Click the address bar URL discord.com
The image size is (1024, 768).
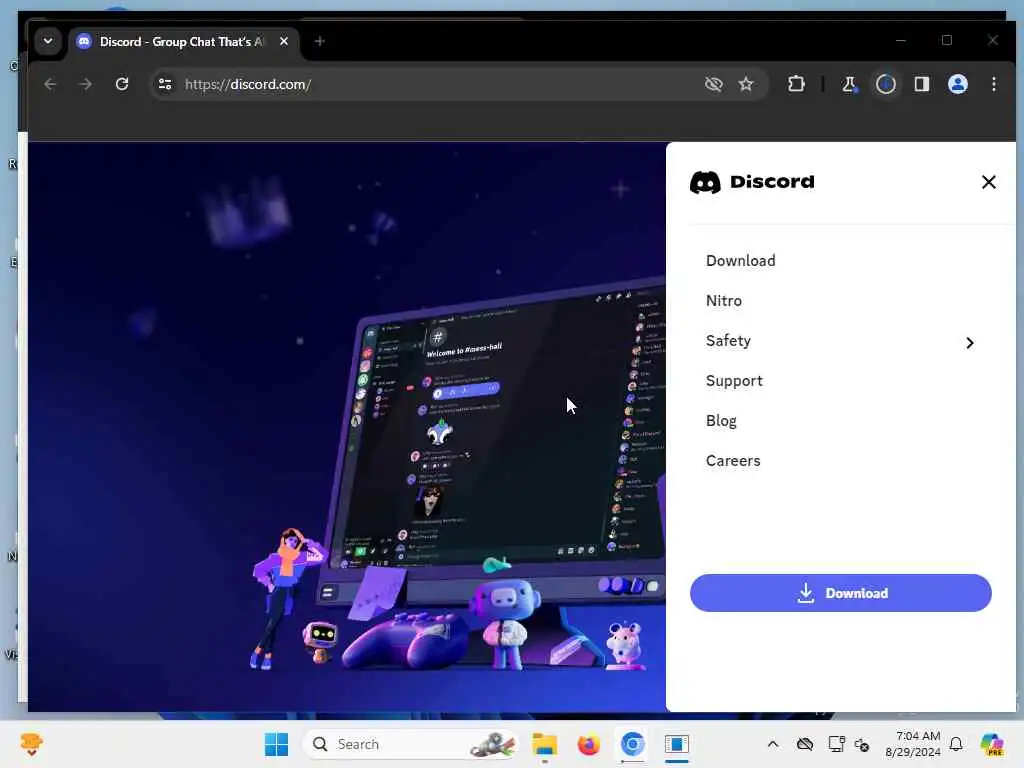(x=248, y=84)
